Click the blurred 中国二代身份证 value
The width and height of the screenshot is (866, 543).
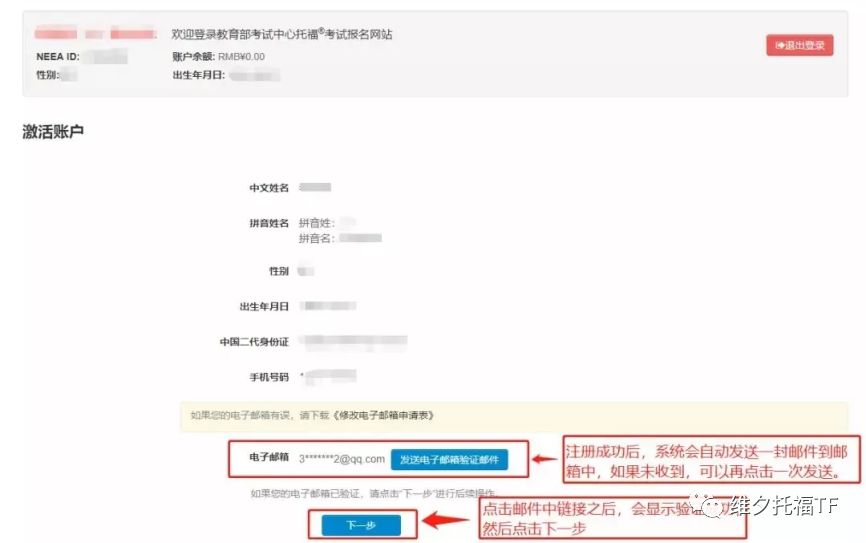point(355,342)
